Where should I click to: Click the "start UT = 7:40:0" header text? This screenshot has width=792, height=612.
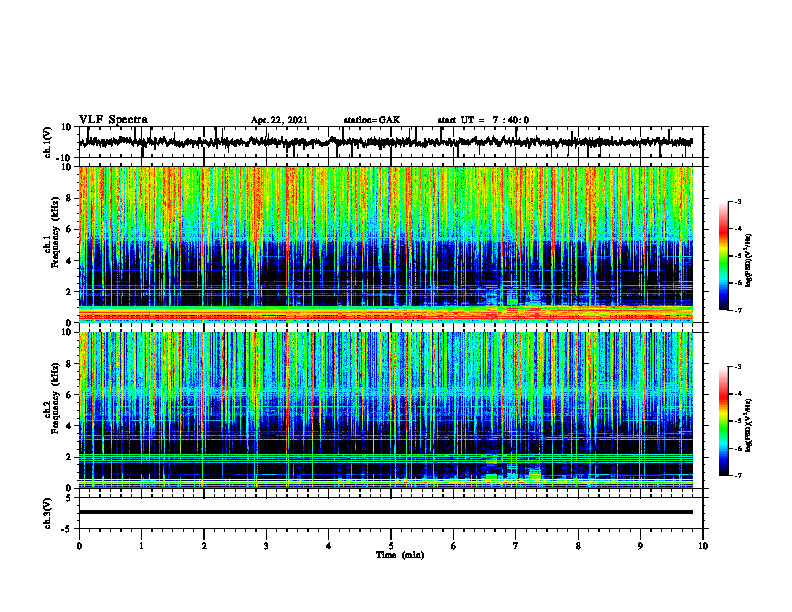click(x=483, y=120)
